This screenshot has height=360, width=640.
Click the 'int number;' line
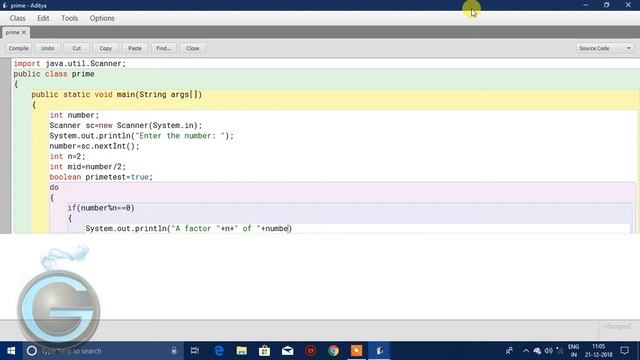pos(74,115)
